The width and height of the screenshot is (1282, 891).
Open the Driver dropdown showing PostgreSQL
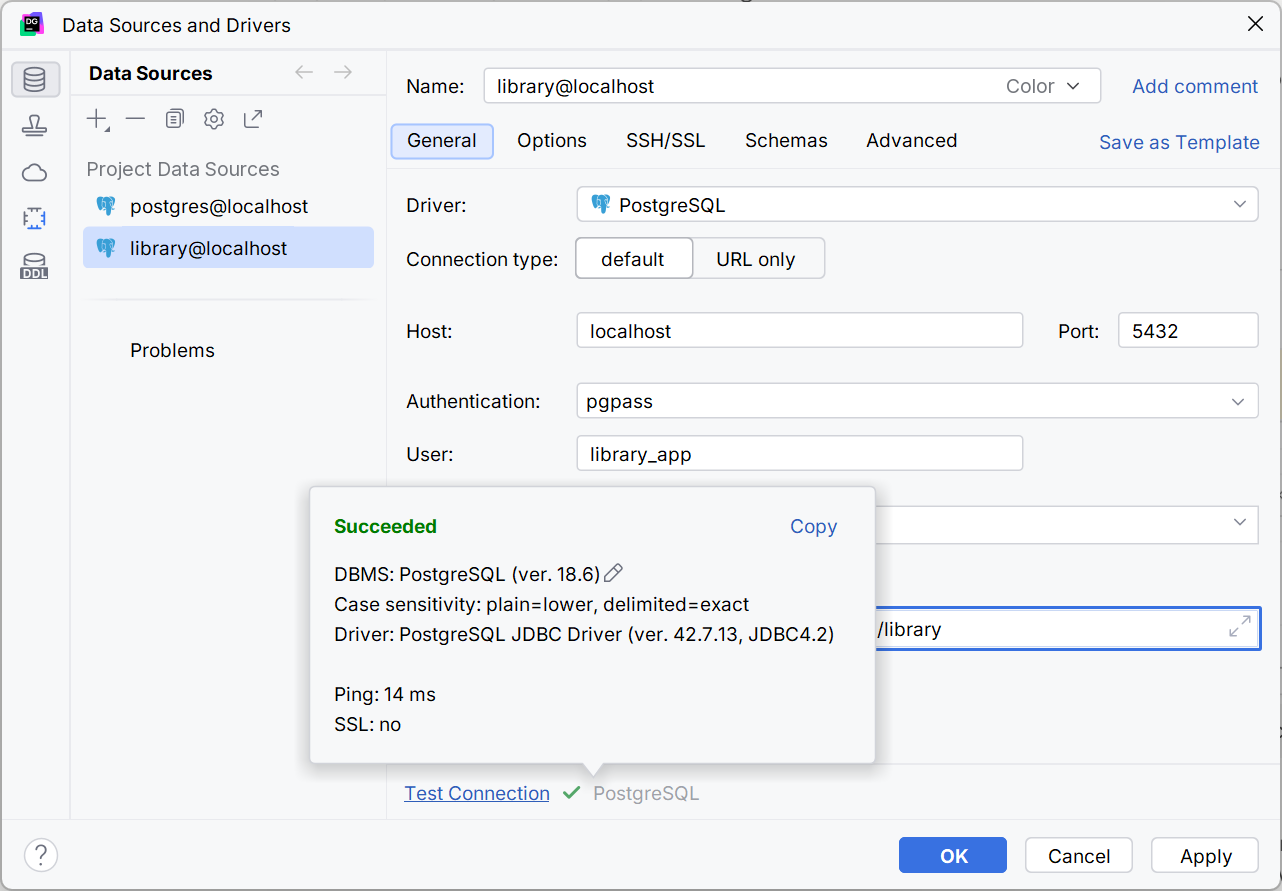tap(917, 205)
